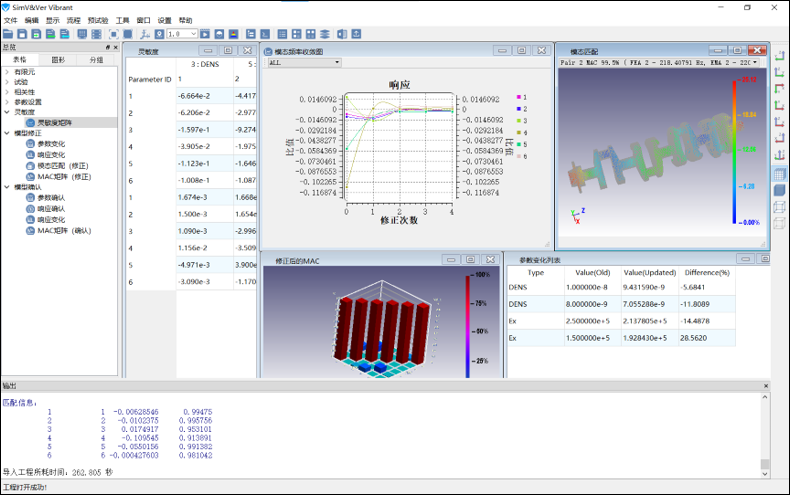The height and width of the screenshot is (495, 790).
Task: Open the Pair 2 MAC mode pair dropdown
Action: pyautogui.click(x=659, y=63)
